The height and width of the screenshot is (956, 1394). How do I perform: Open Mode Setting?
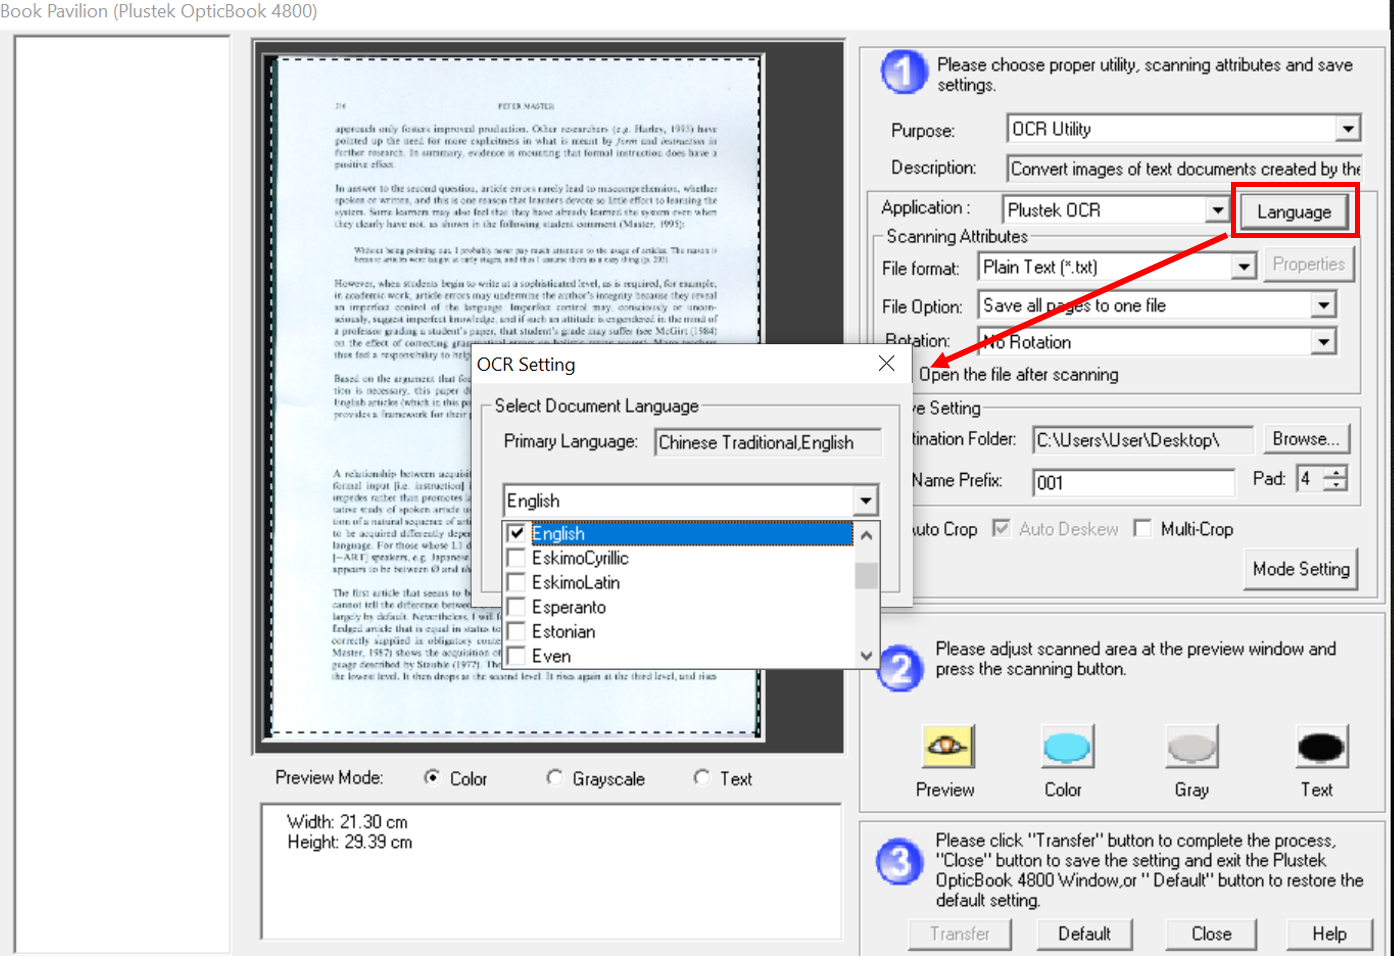[1300, 569]
